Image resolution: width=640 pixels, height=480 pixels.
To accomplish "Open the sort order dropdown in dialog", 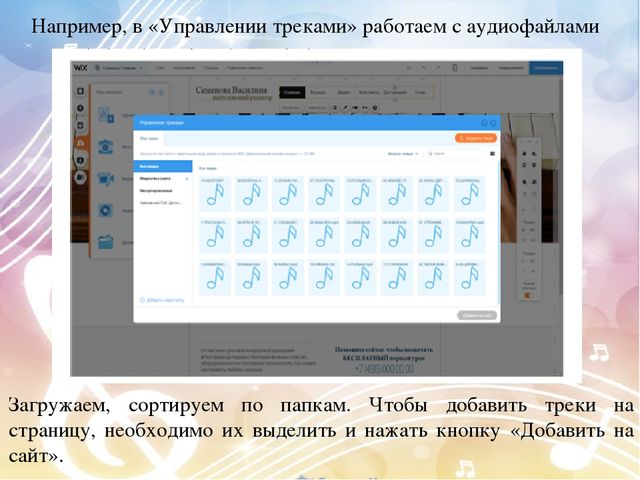I will coord(403,154).
